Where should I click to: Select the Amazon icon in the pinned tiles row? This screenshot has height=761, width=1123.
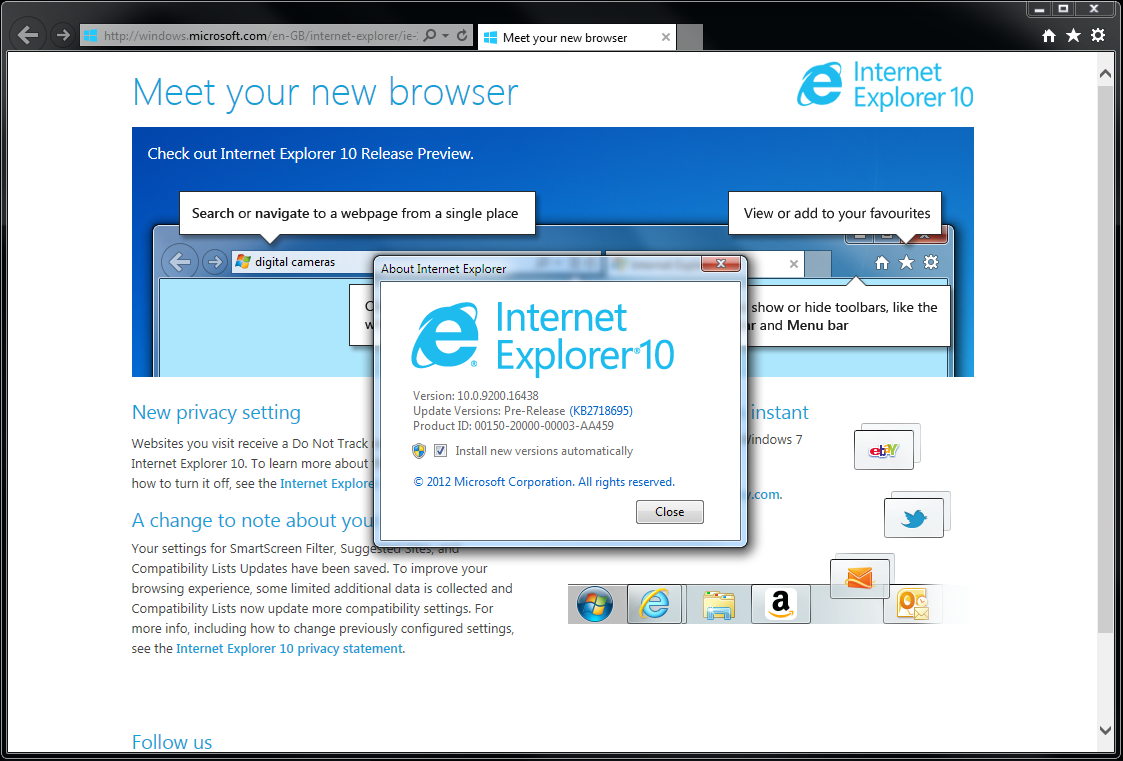(780, 604)
